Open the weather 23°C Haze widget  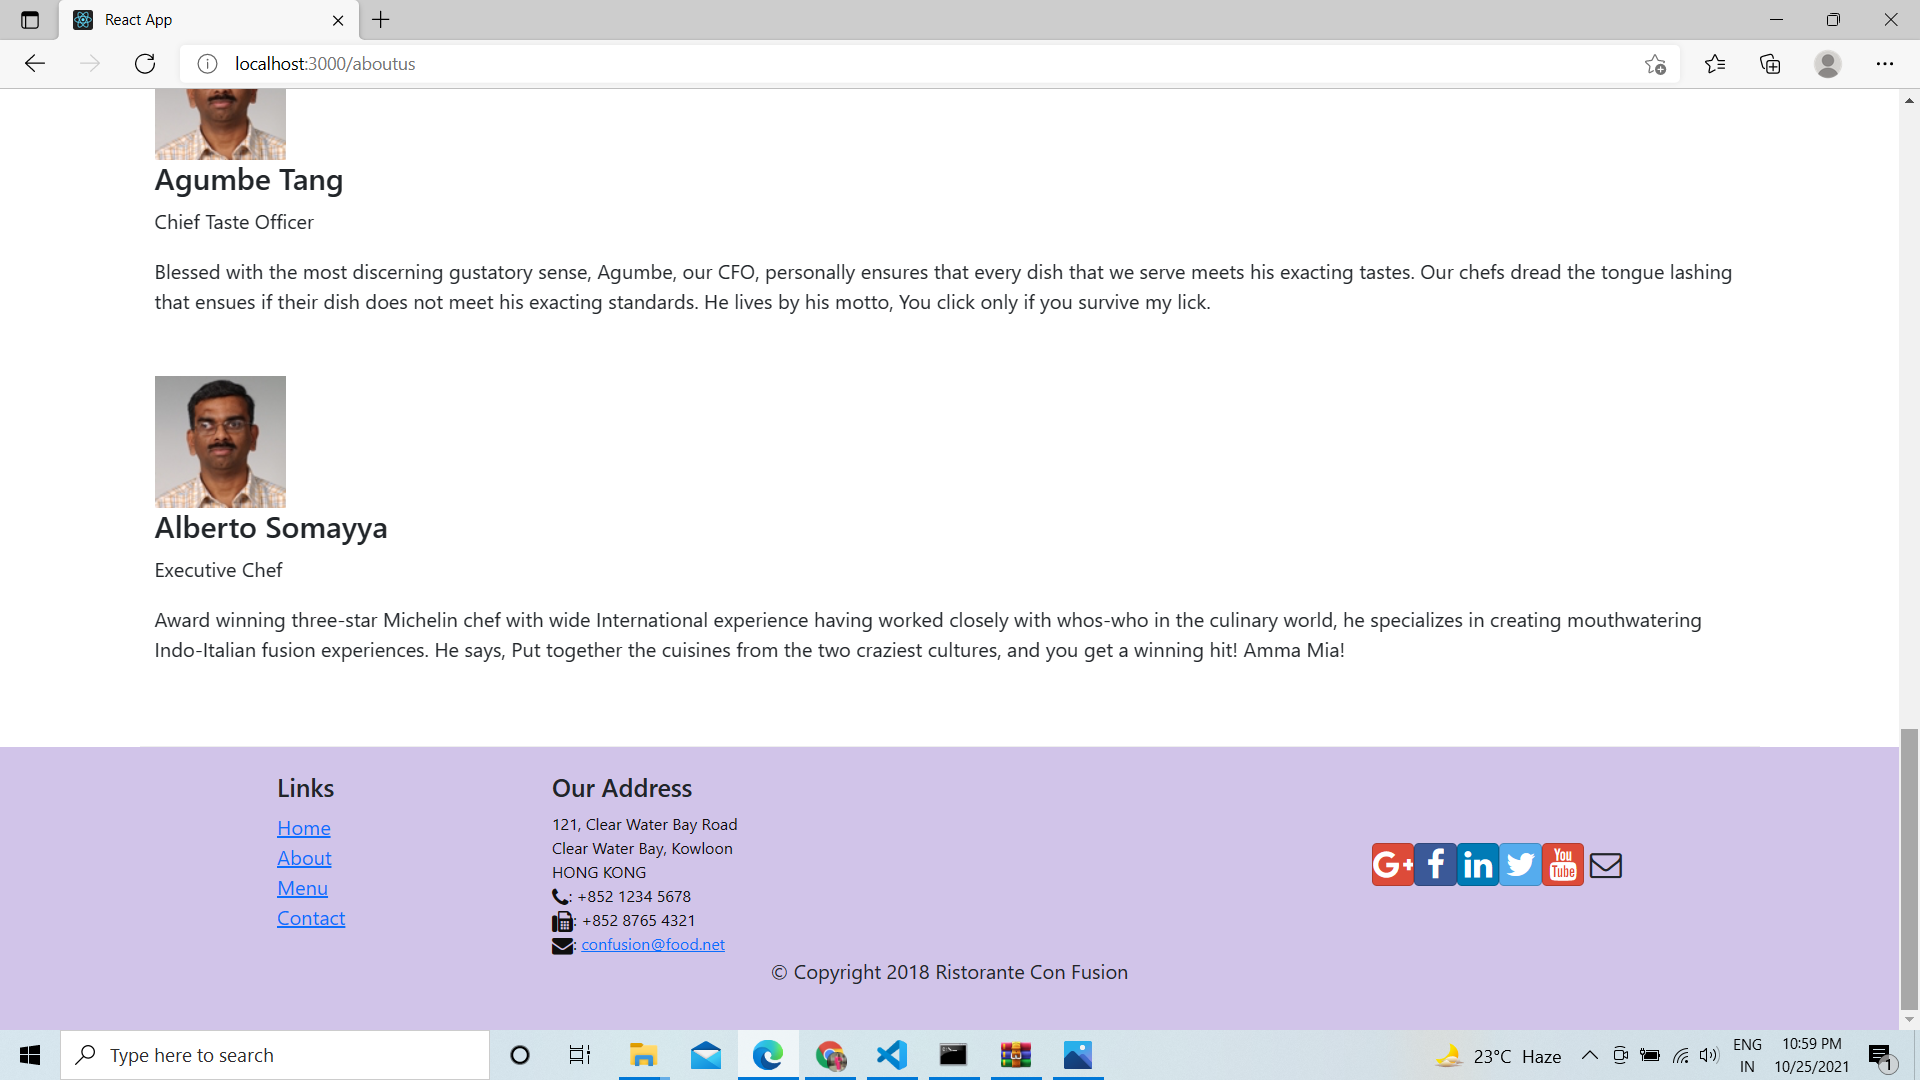(1497, 1056)
